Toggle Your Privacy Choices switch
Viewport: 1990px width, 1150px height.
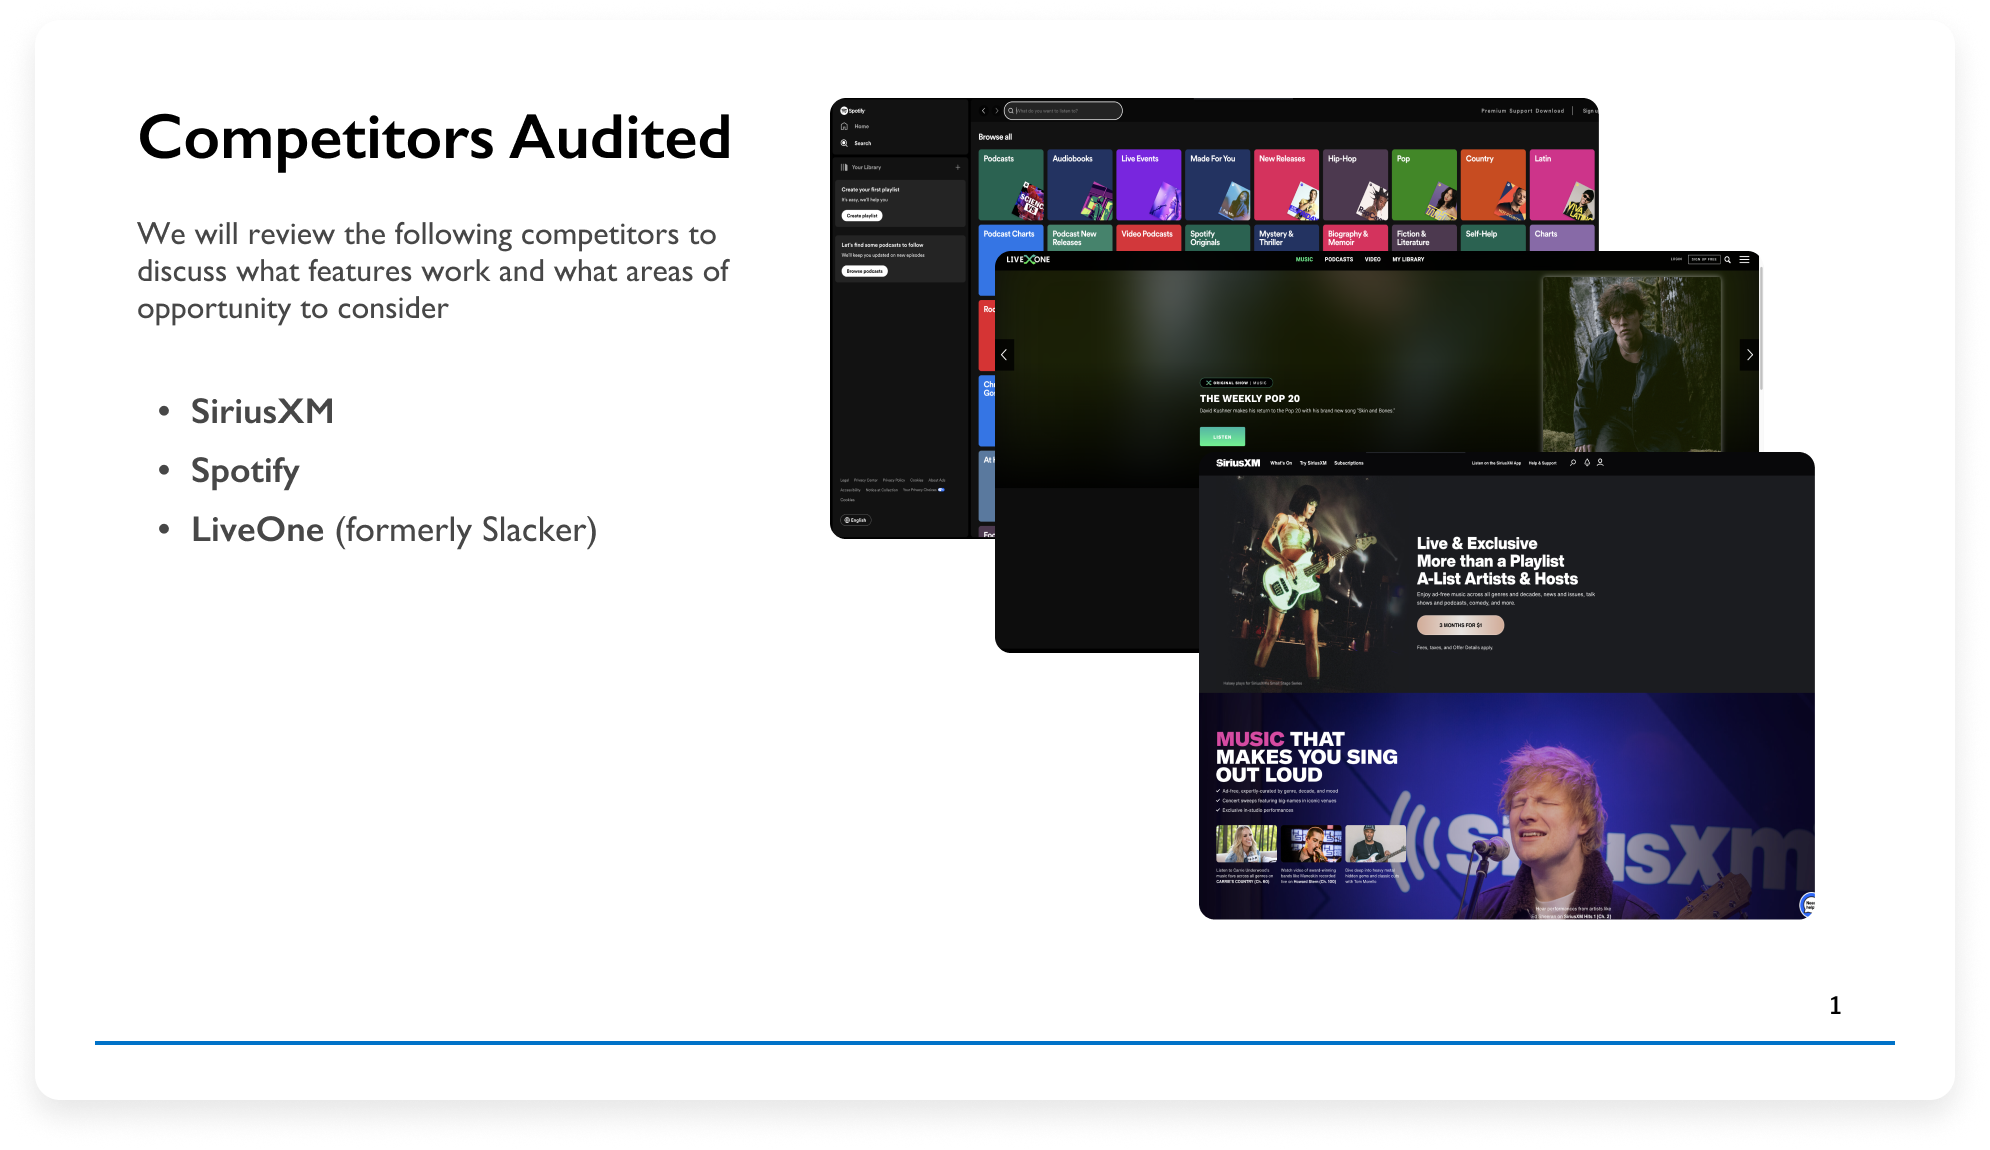click(941, 490)
